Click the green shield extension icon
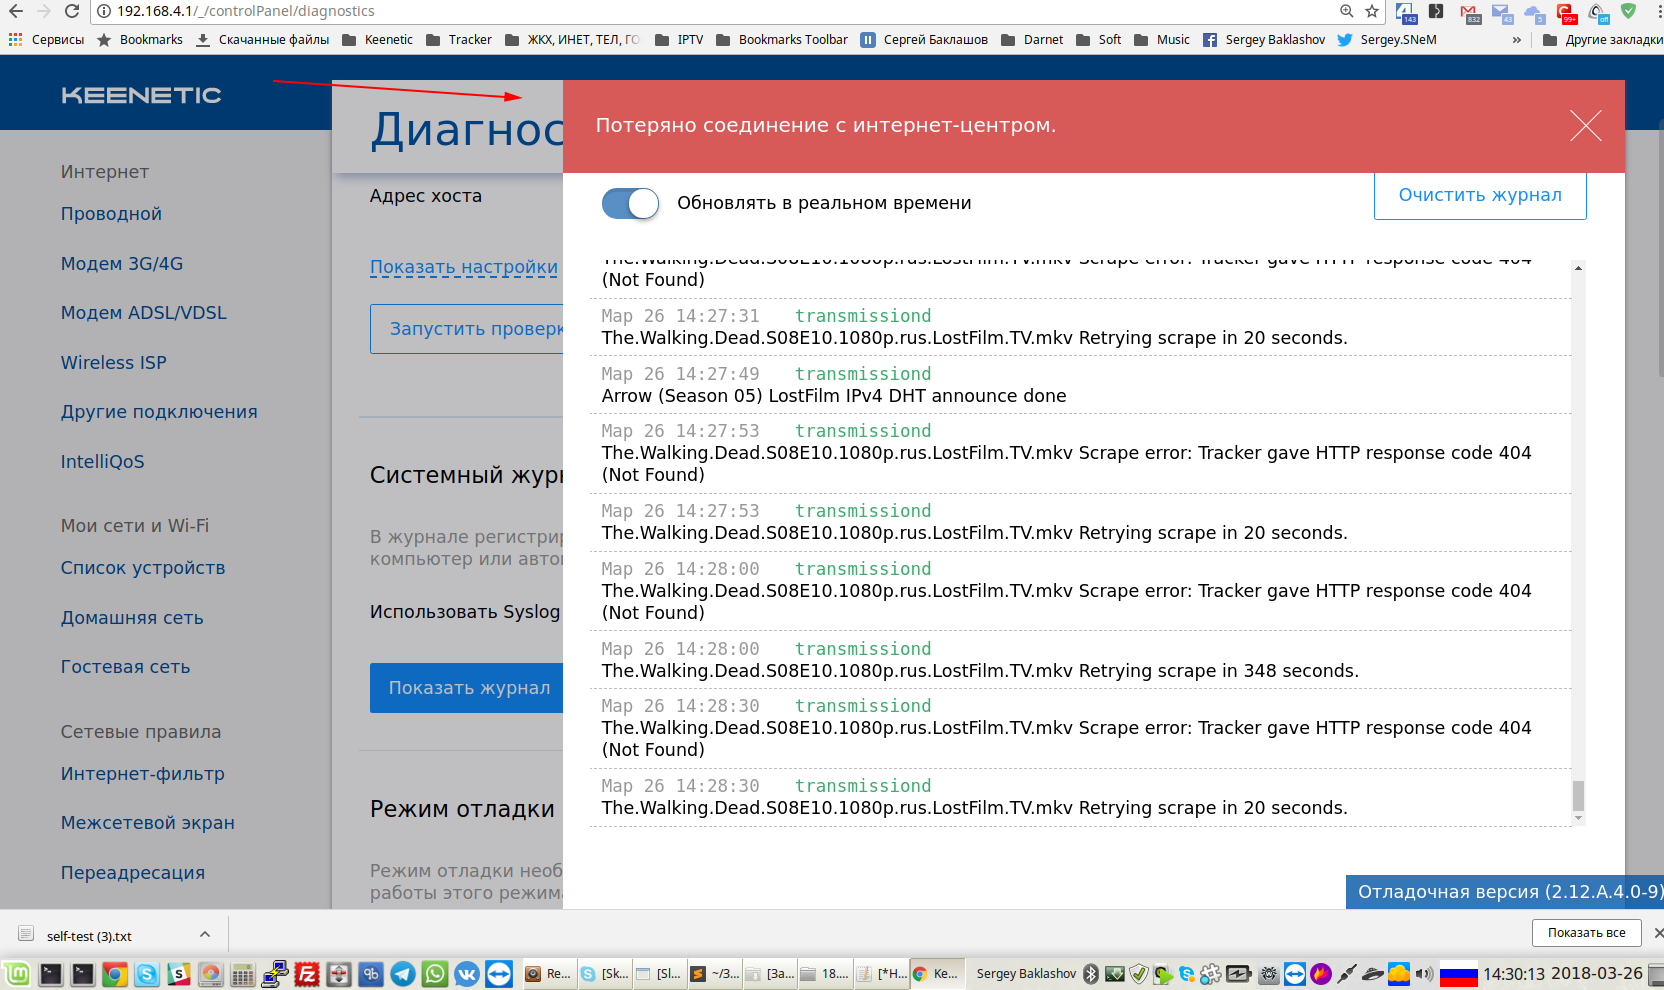The image size is (1664, 990). [1629, 11]
